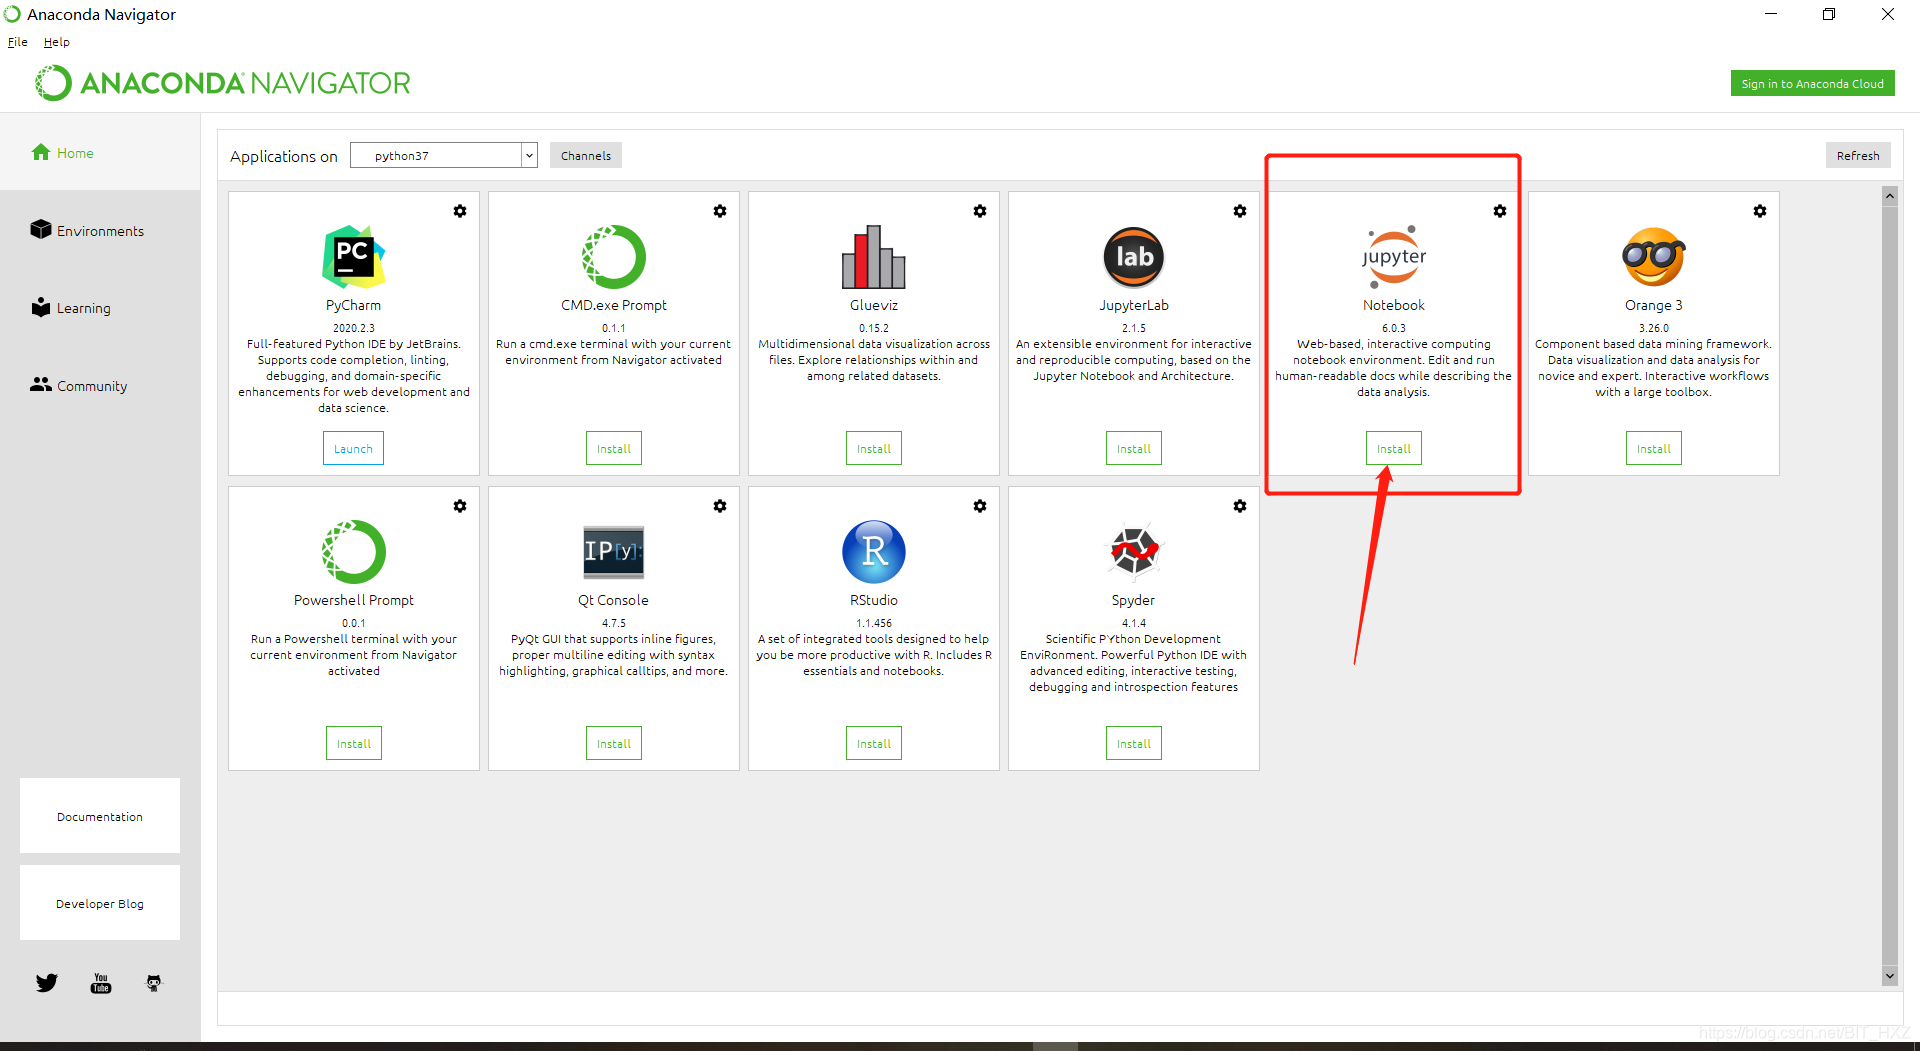The height and width of the screenshot is (1051, 1920).
Task: Click the Qt Console version 4.7.5 text
Action: pyautogui.click(x=614, y=623)
